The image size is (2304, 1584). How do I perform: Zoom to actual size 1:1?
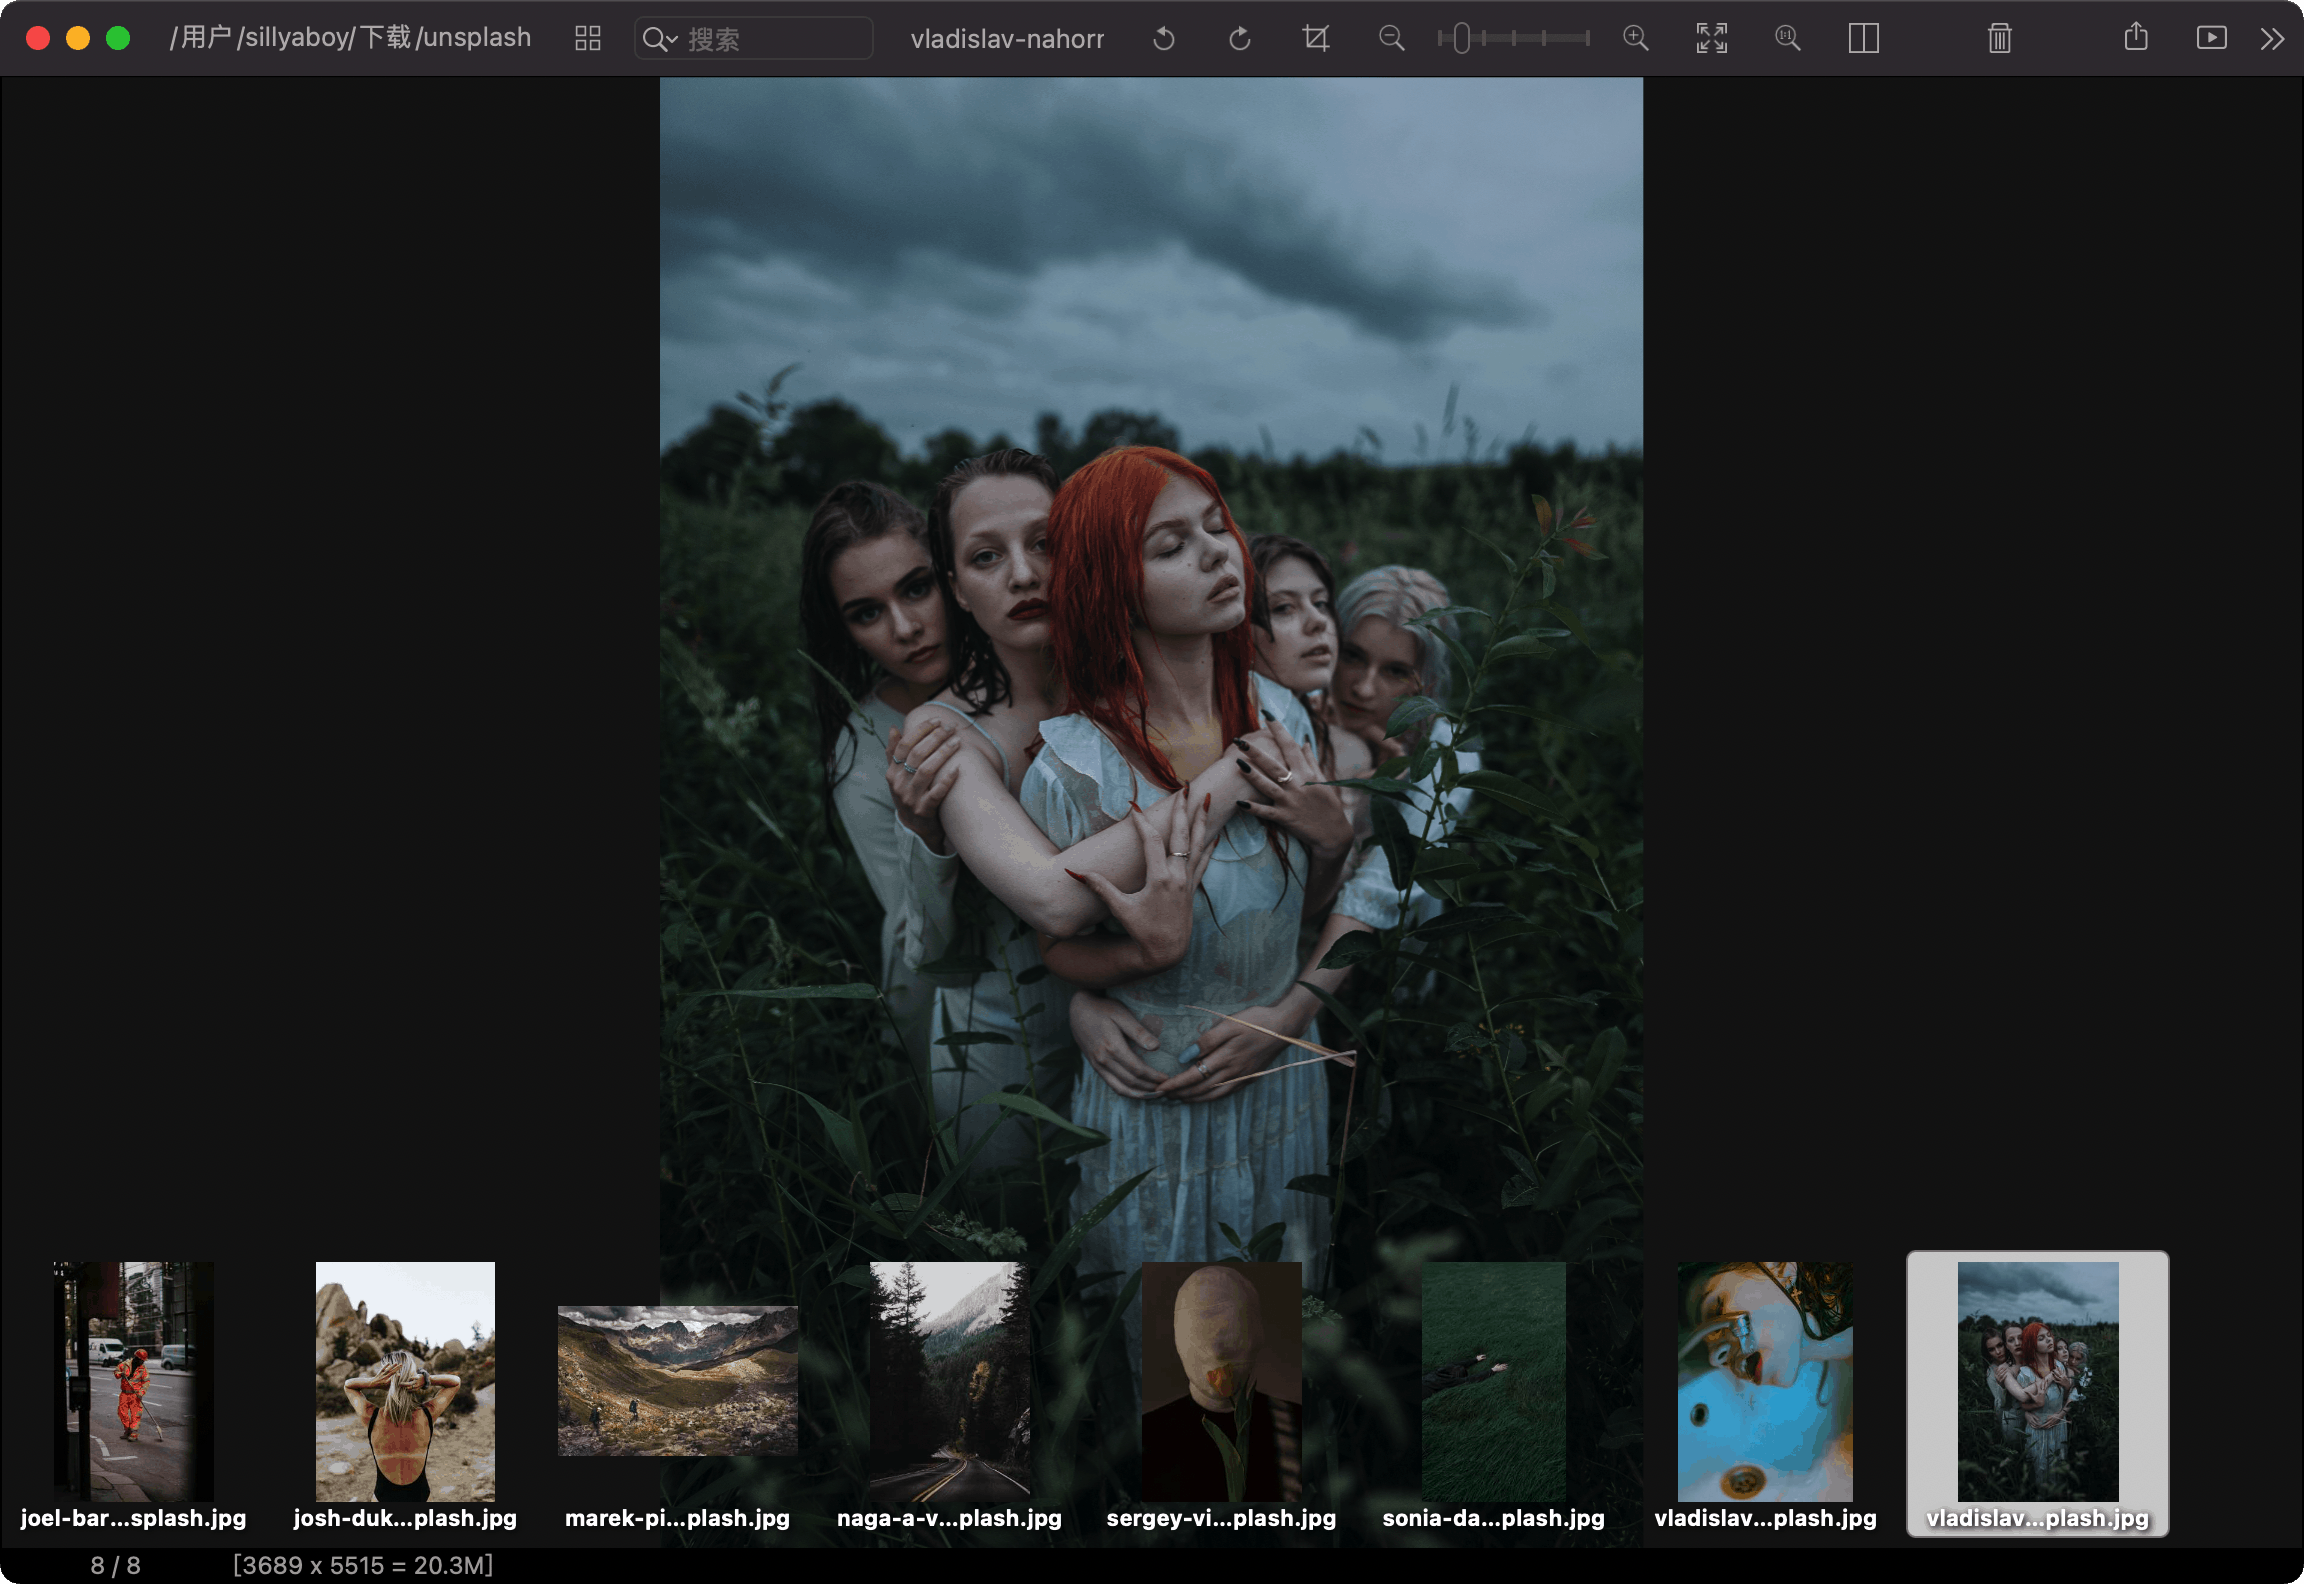1787,39
